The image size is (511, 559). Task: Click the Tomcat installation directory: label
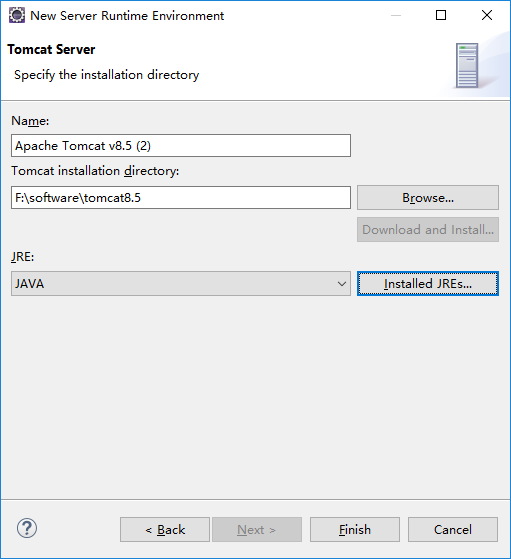(95, 171)
